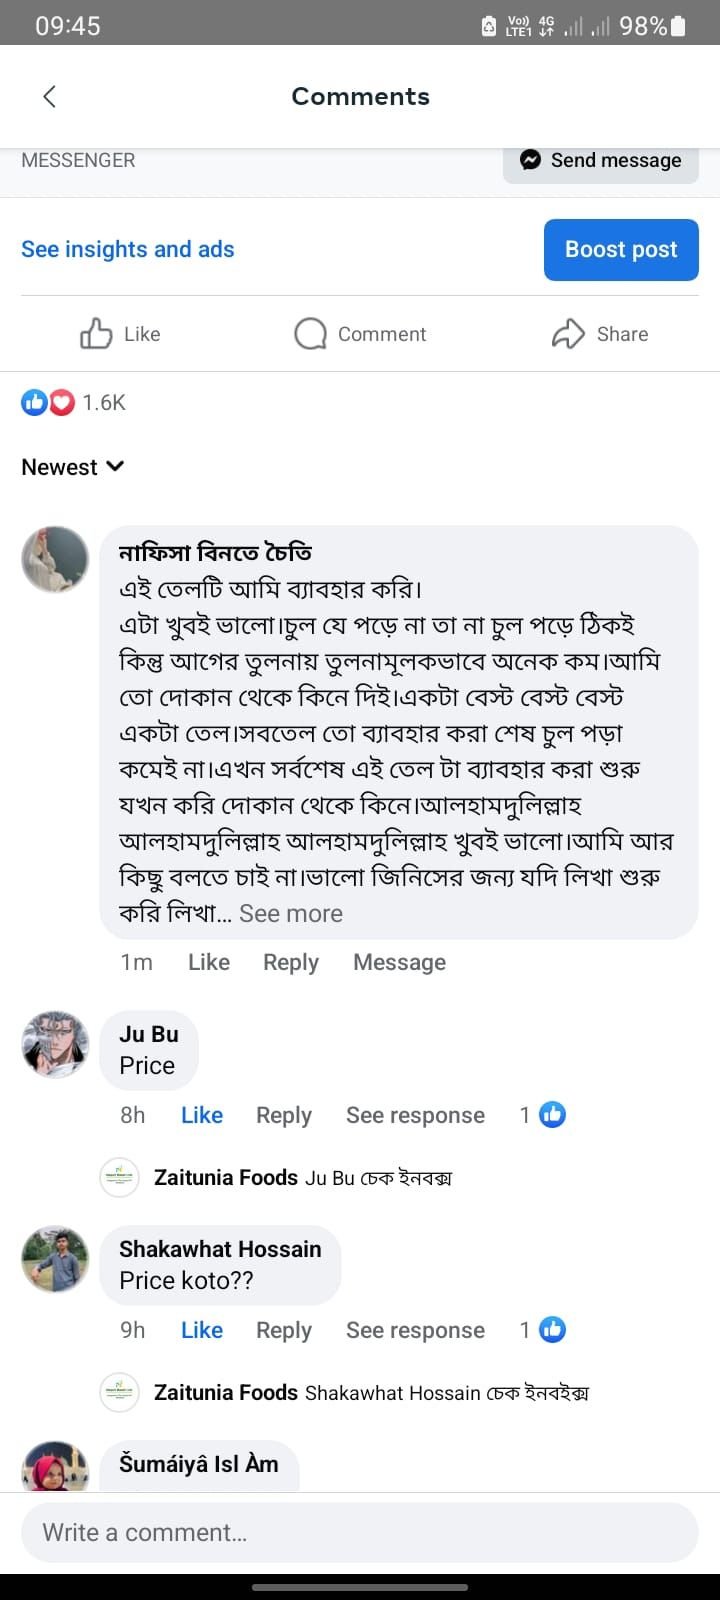
Task: Expand See response under Ju Bu
Action: (x=415, y=1115)
